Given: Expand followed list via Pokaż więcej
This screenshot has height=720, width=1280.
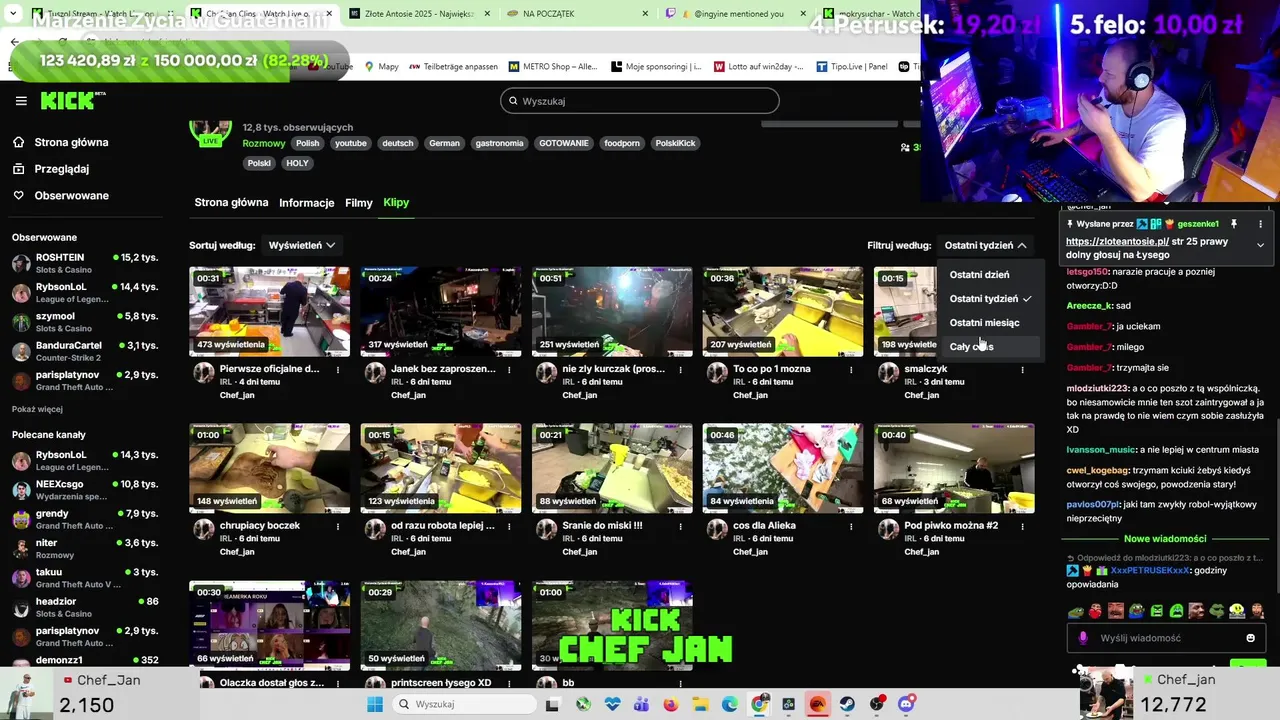Looking at the screenshot, I should pos(37,409).
